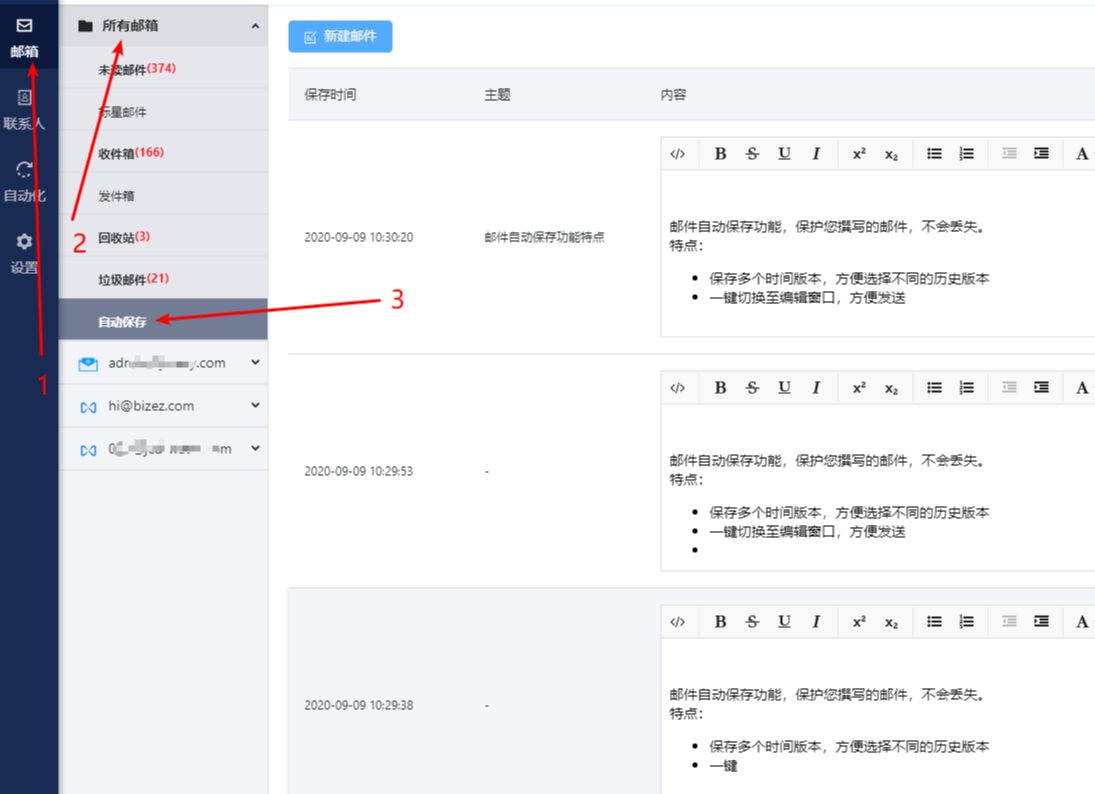
Task: Toggle bold in first editor toolbar
Action: pos(720,154)
